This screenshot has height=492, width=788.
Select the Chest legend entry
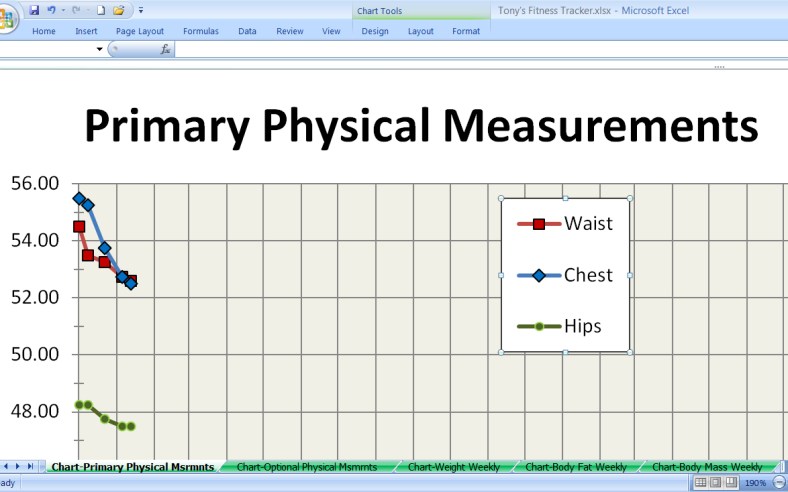pyautogui.click(x=565, y=275)
